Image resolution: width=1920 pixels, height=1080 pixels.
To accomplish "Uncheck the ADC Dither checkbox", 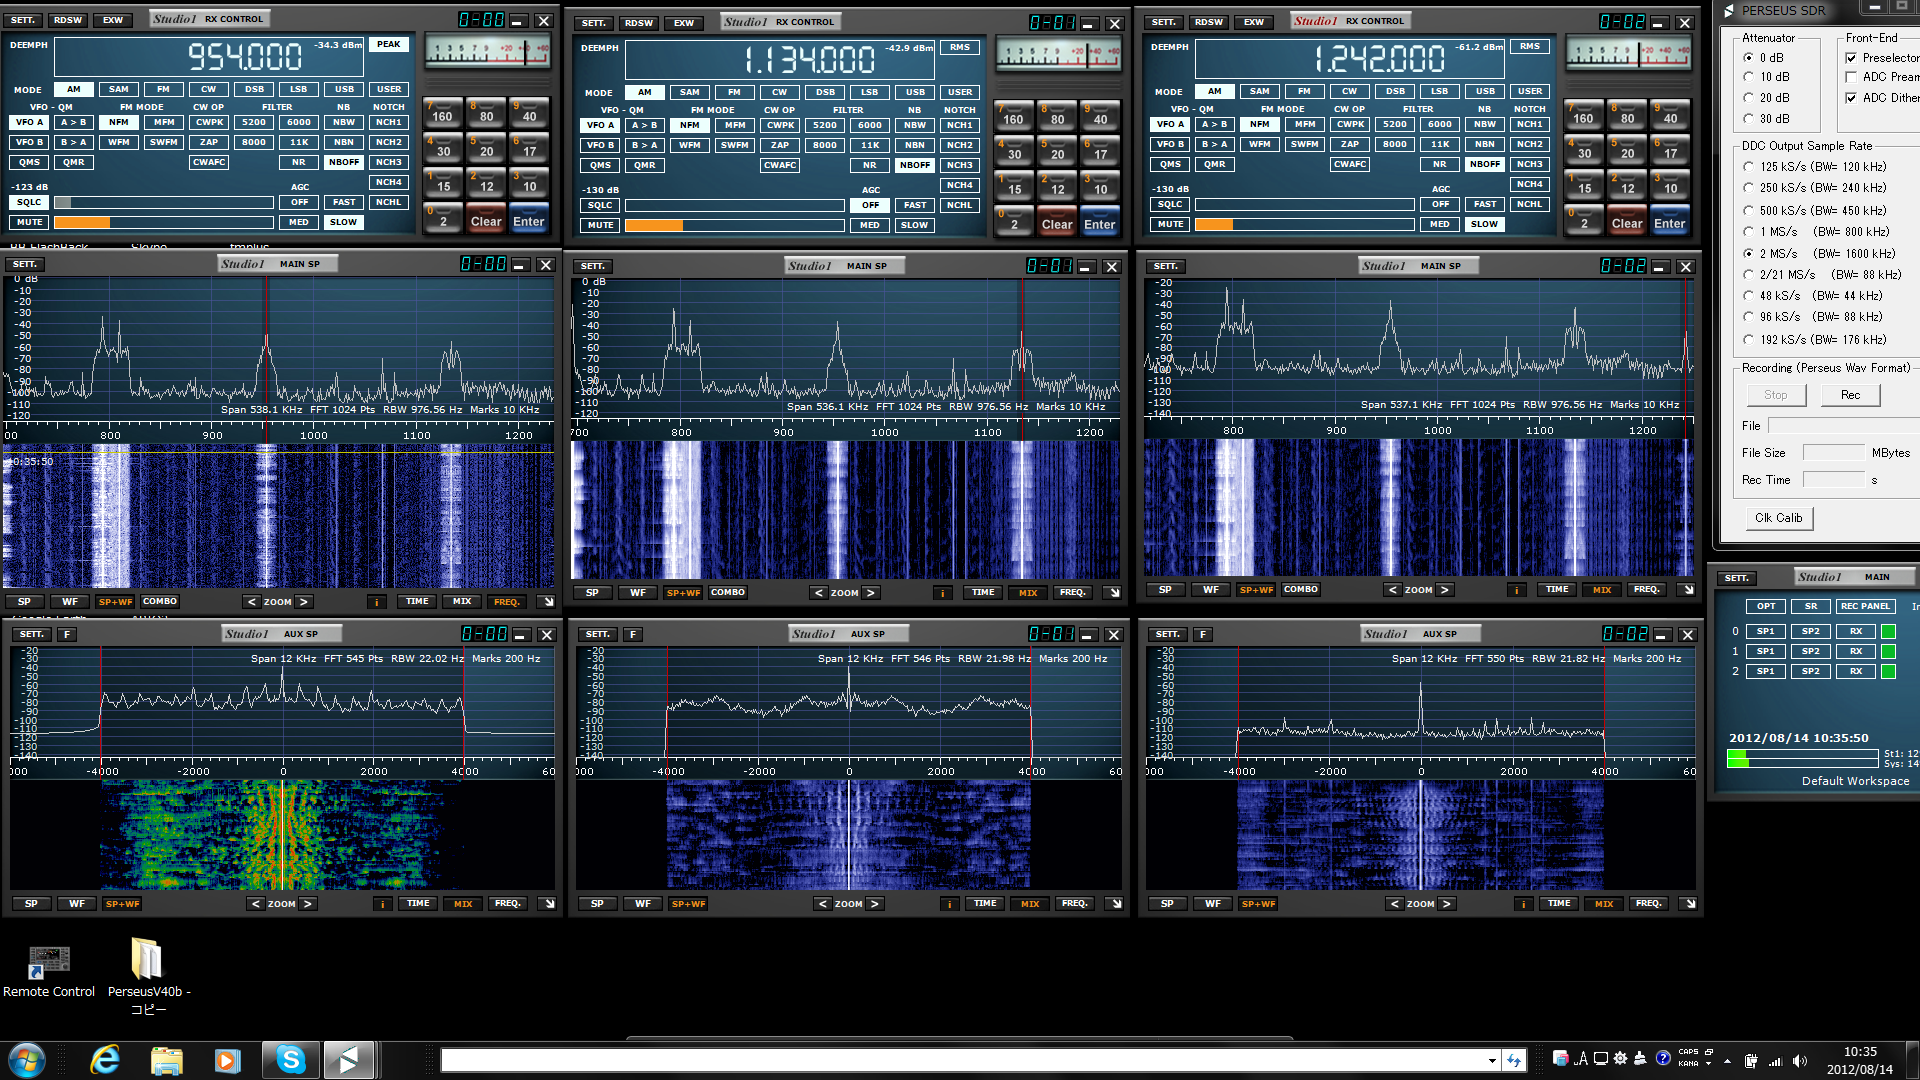I will pyautogui.click(x=1851, y=98).
